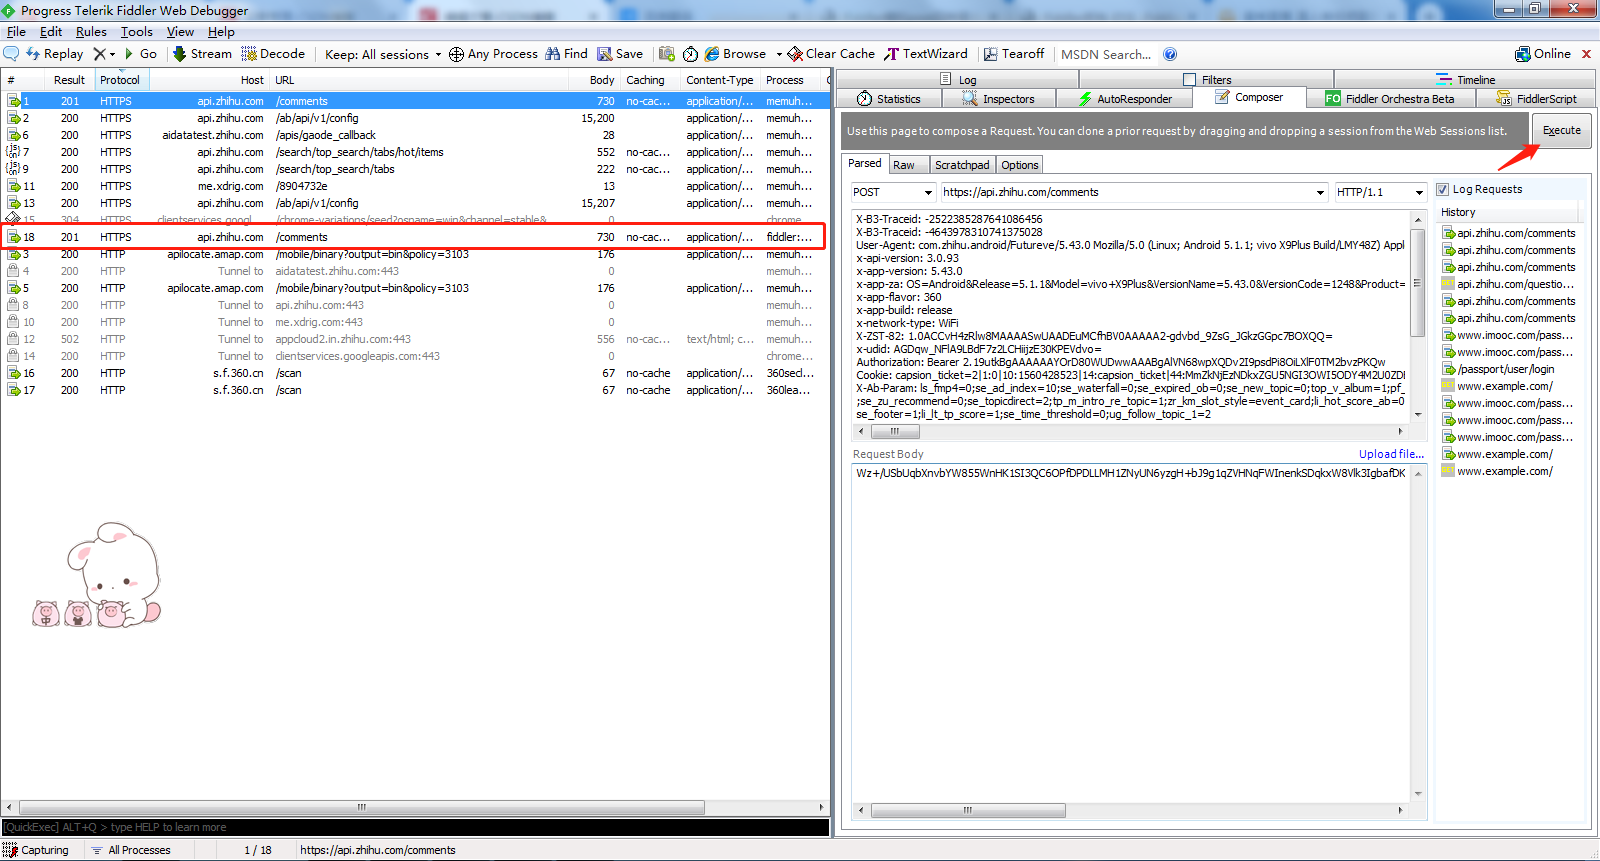Viewport: 1600px width, 861px height.
Task: Click the Save sessions icon
Action: [x=605, y=54]
